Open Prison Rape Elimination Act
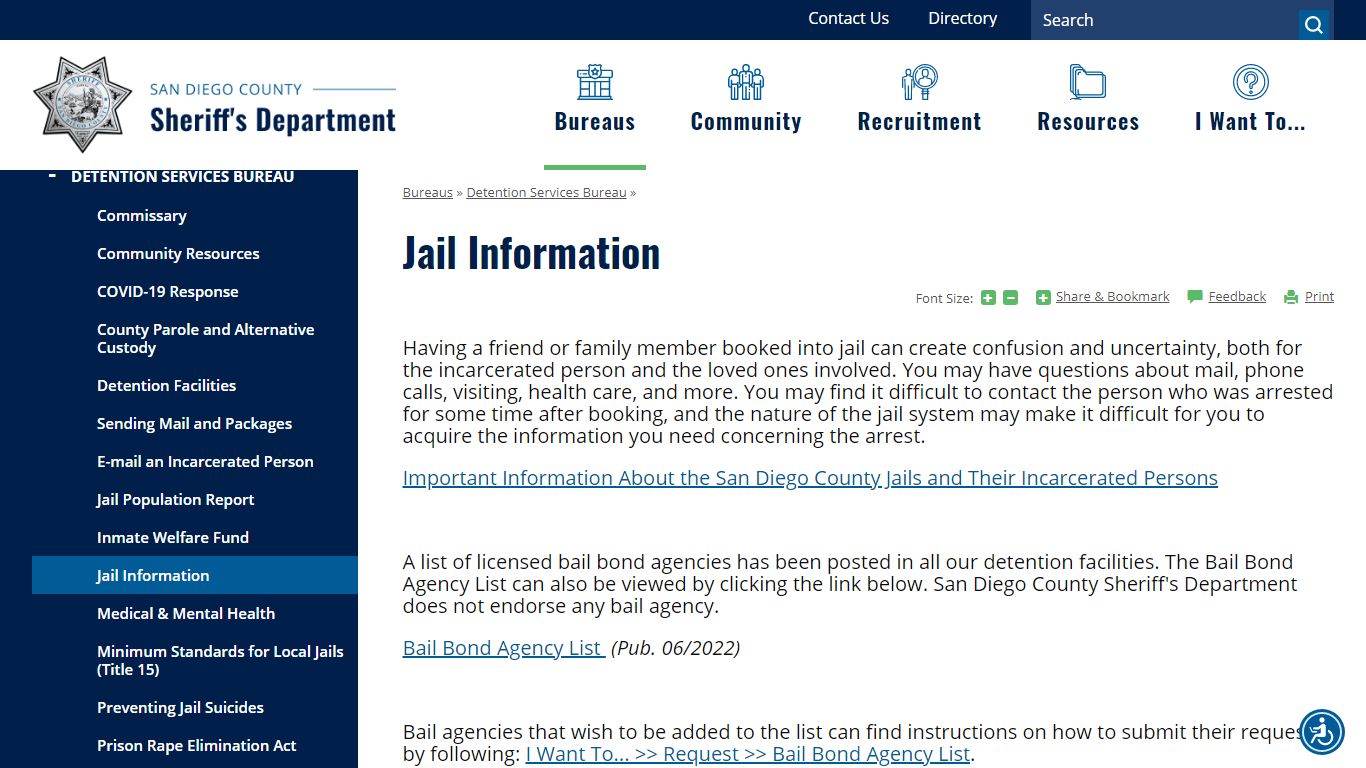 [x=197, y=745]
